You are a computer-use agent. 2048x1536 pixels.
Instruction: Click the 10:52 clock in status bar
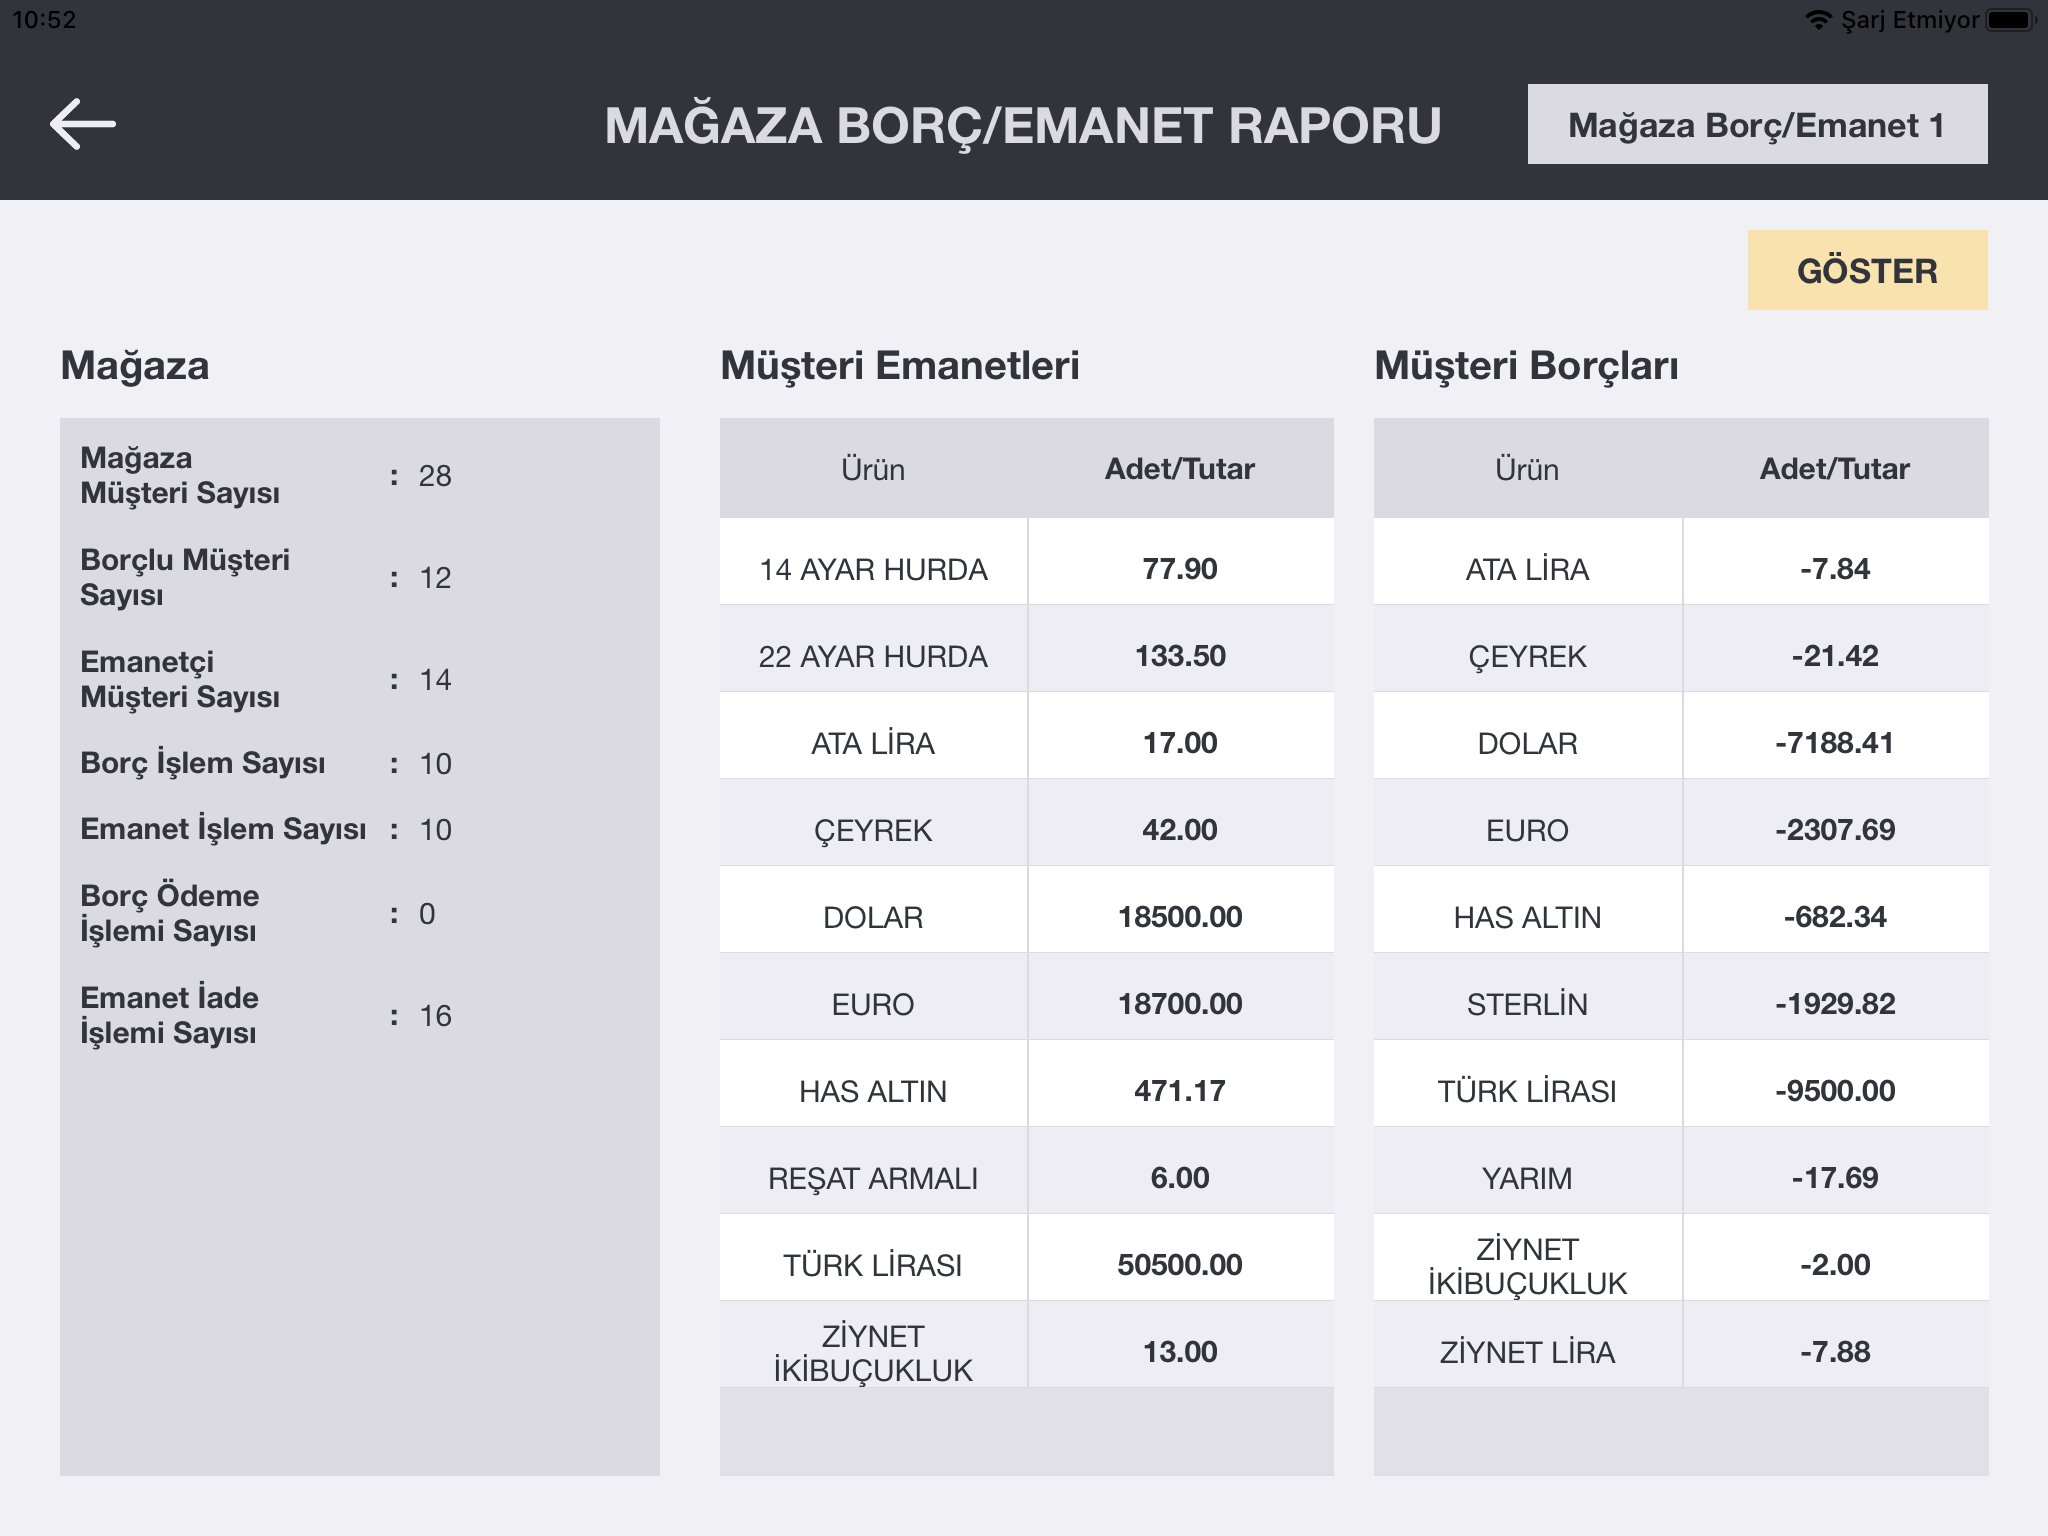[44, 20]
